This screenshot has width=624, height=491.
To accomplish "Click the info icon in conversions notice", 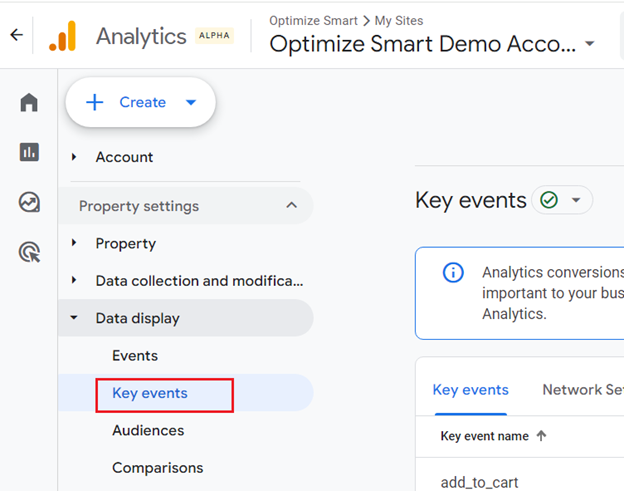I will (x=453, y=273).
